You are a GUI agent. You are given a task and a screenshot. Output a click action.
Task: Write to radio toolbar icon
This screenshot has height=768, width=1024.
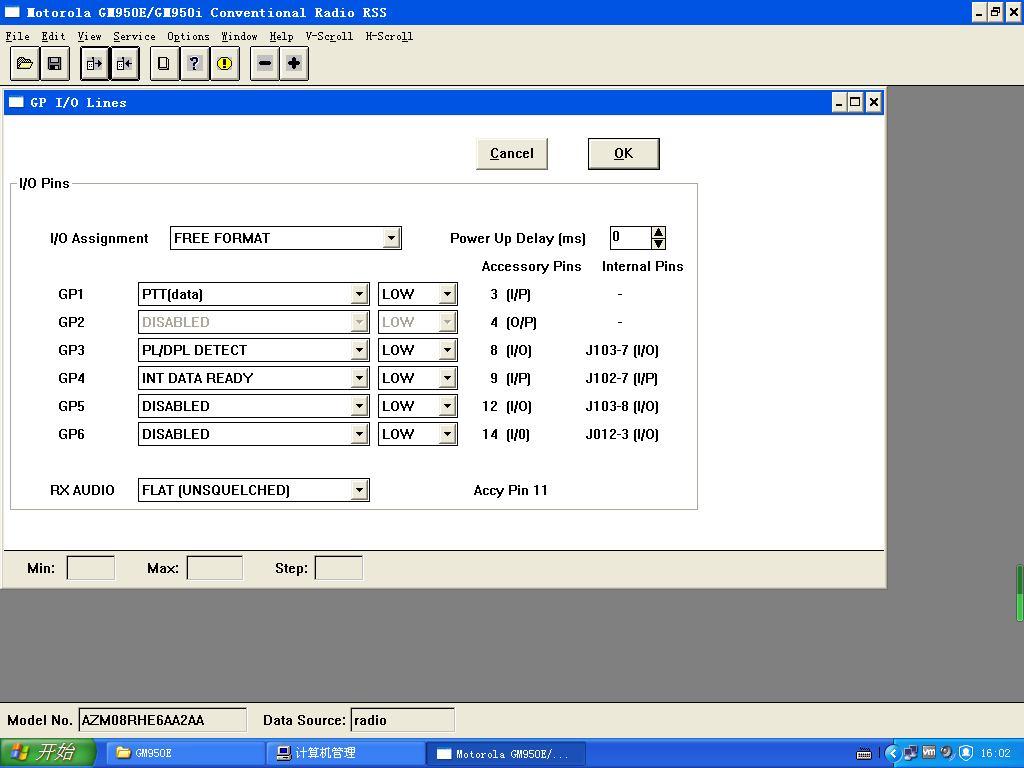tap(124, 63)
